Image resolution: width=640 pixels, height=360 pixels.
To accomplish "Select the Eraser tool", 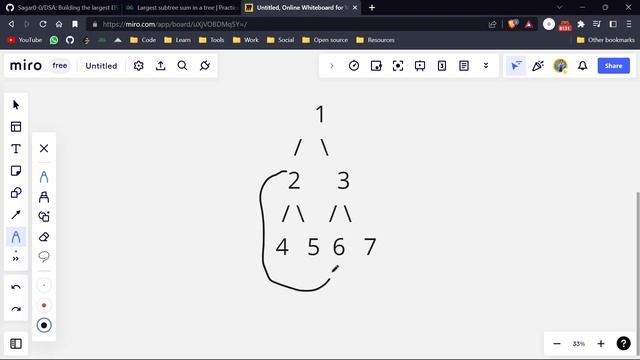I will (44, 237).
